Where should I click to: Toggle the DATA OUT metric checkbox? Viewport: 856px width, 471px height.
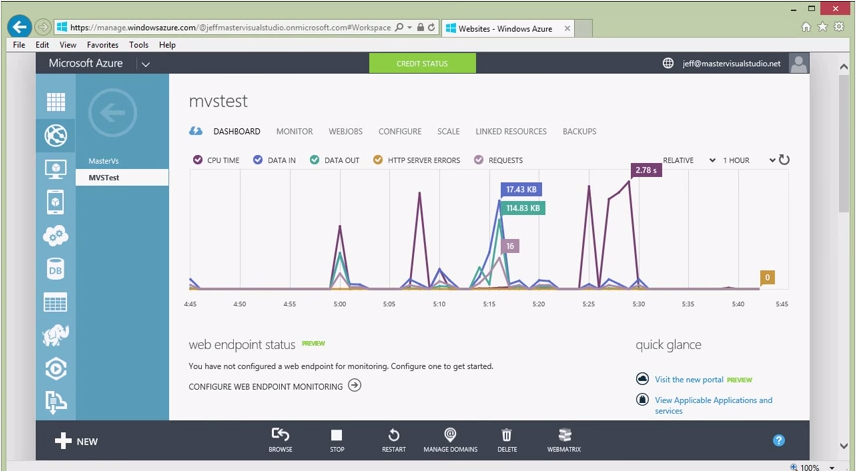314,160
